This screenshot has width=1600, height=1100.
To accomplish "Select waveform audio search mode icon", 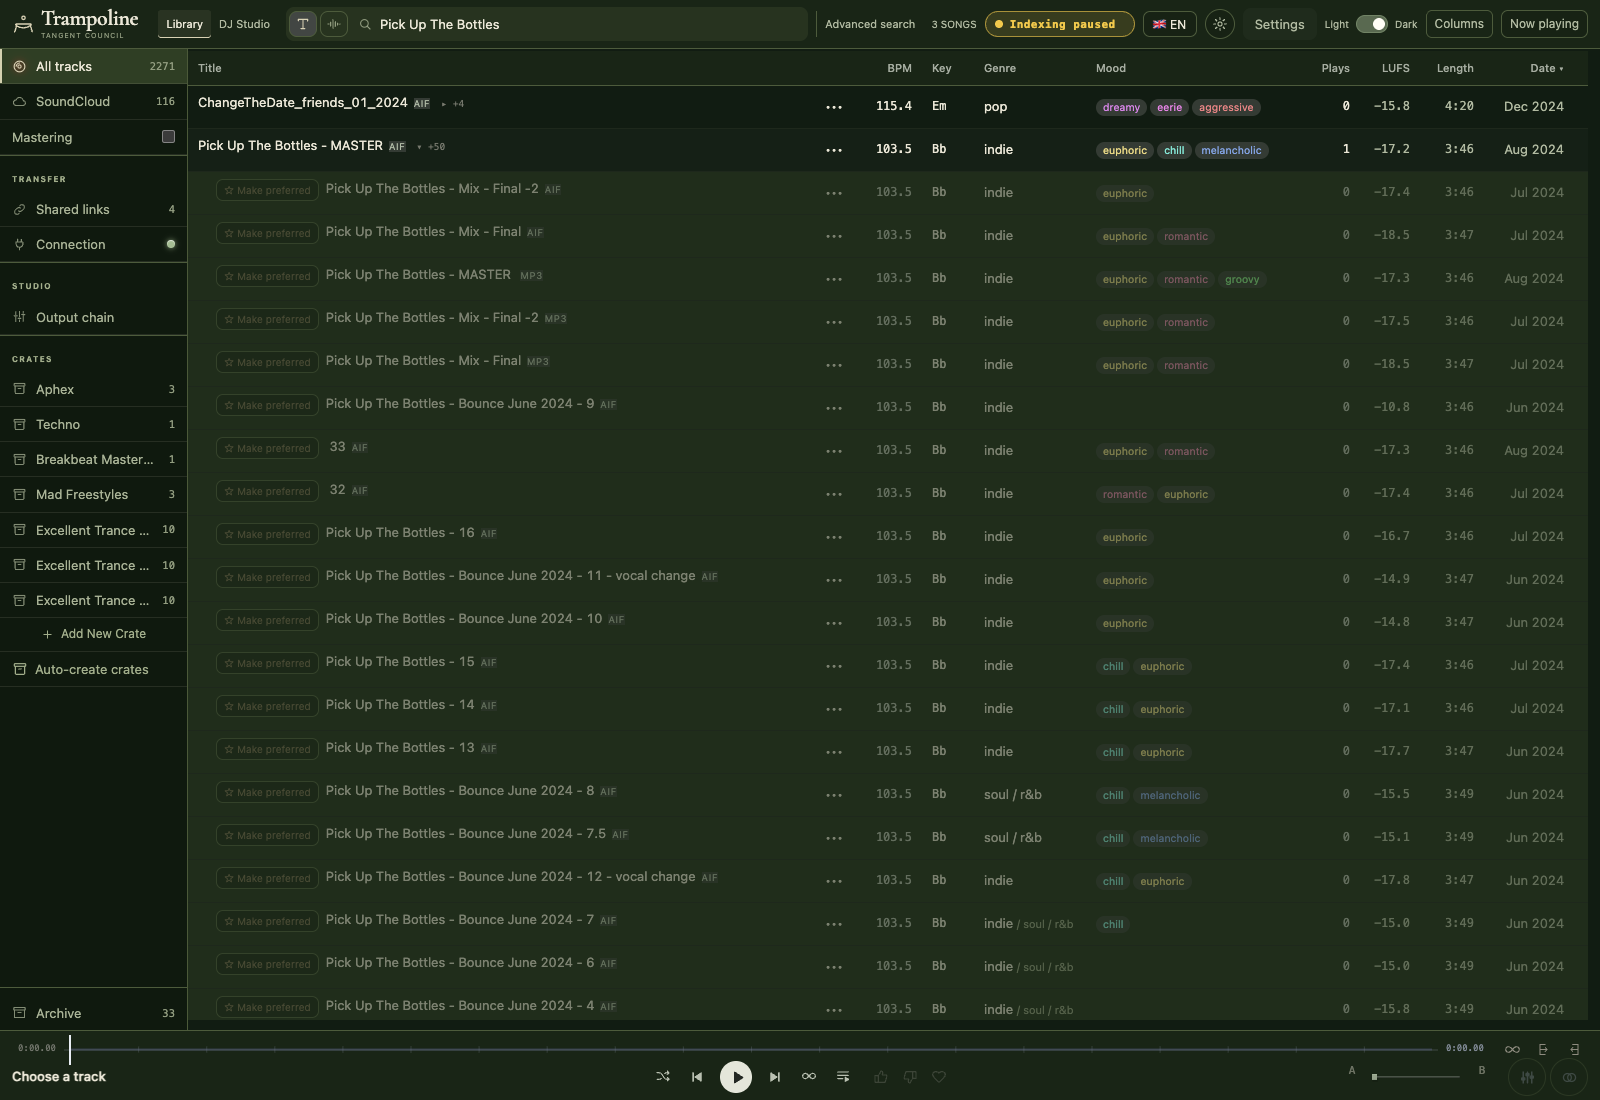I will point(334,24).
